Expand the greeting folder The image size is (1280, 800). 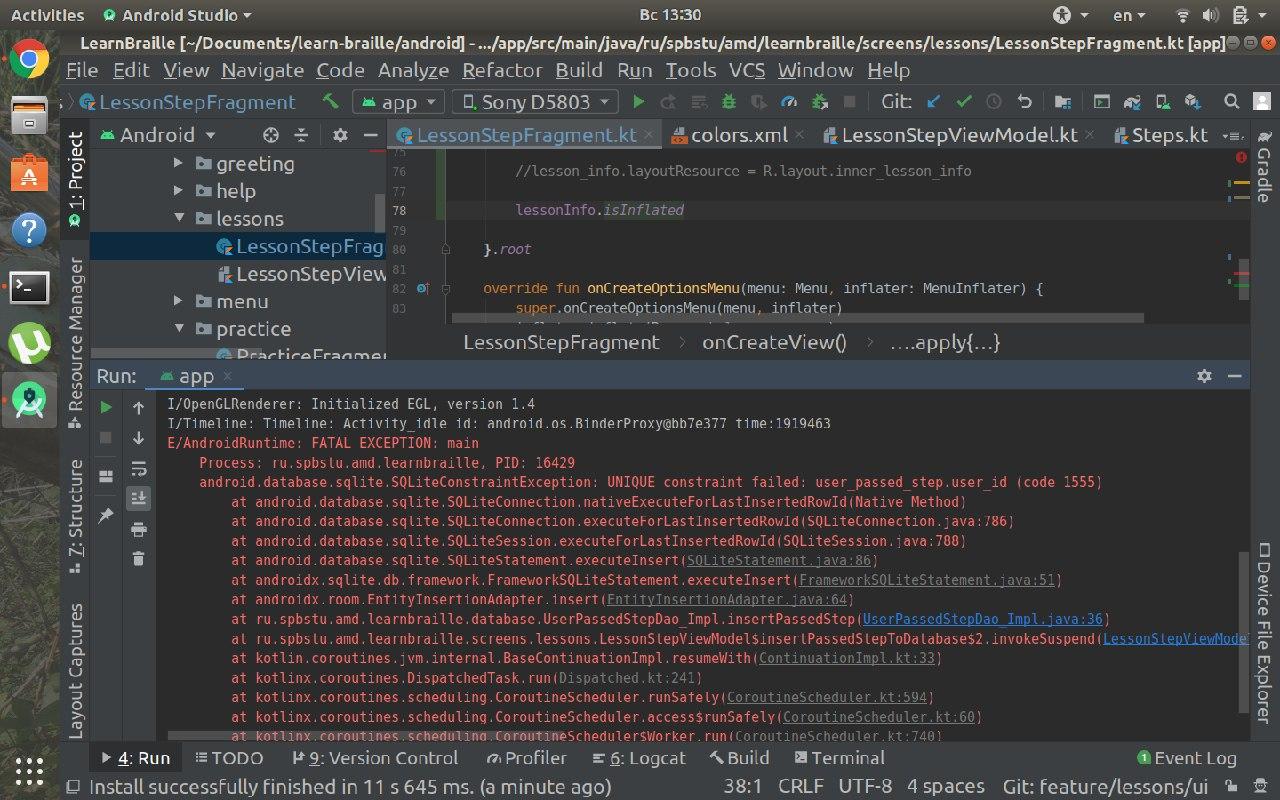pyautogui.click(x=178, y=163)
